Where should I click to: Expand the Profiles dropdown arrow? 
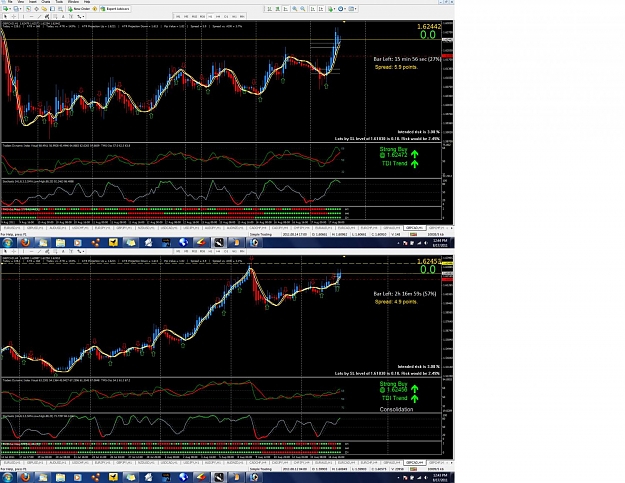(x=20, y=9)
